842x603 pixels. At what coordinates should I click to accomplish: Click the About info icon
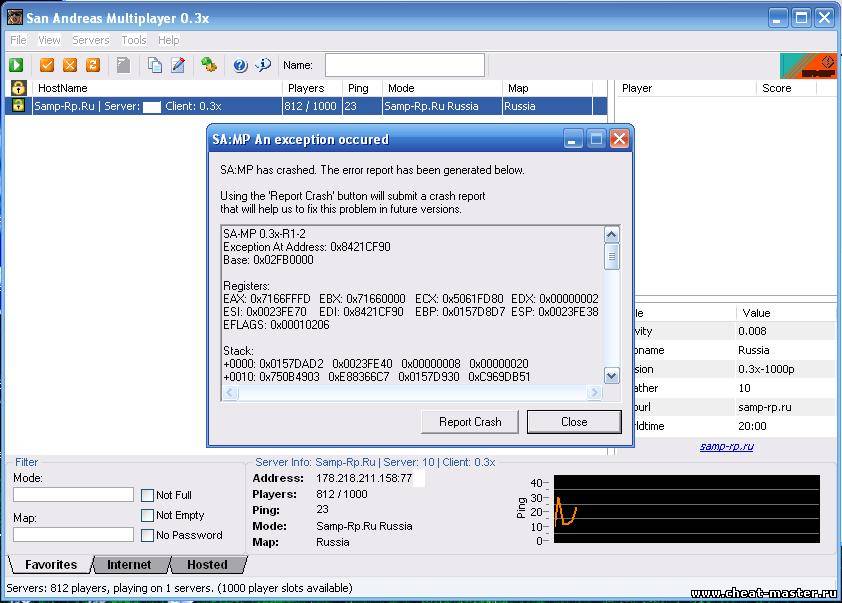click(263, 65)
